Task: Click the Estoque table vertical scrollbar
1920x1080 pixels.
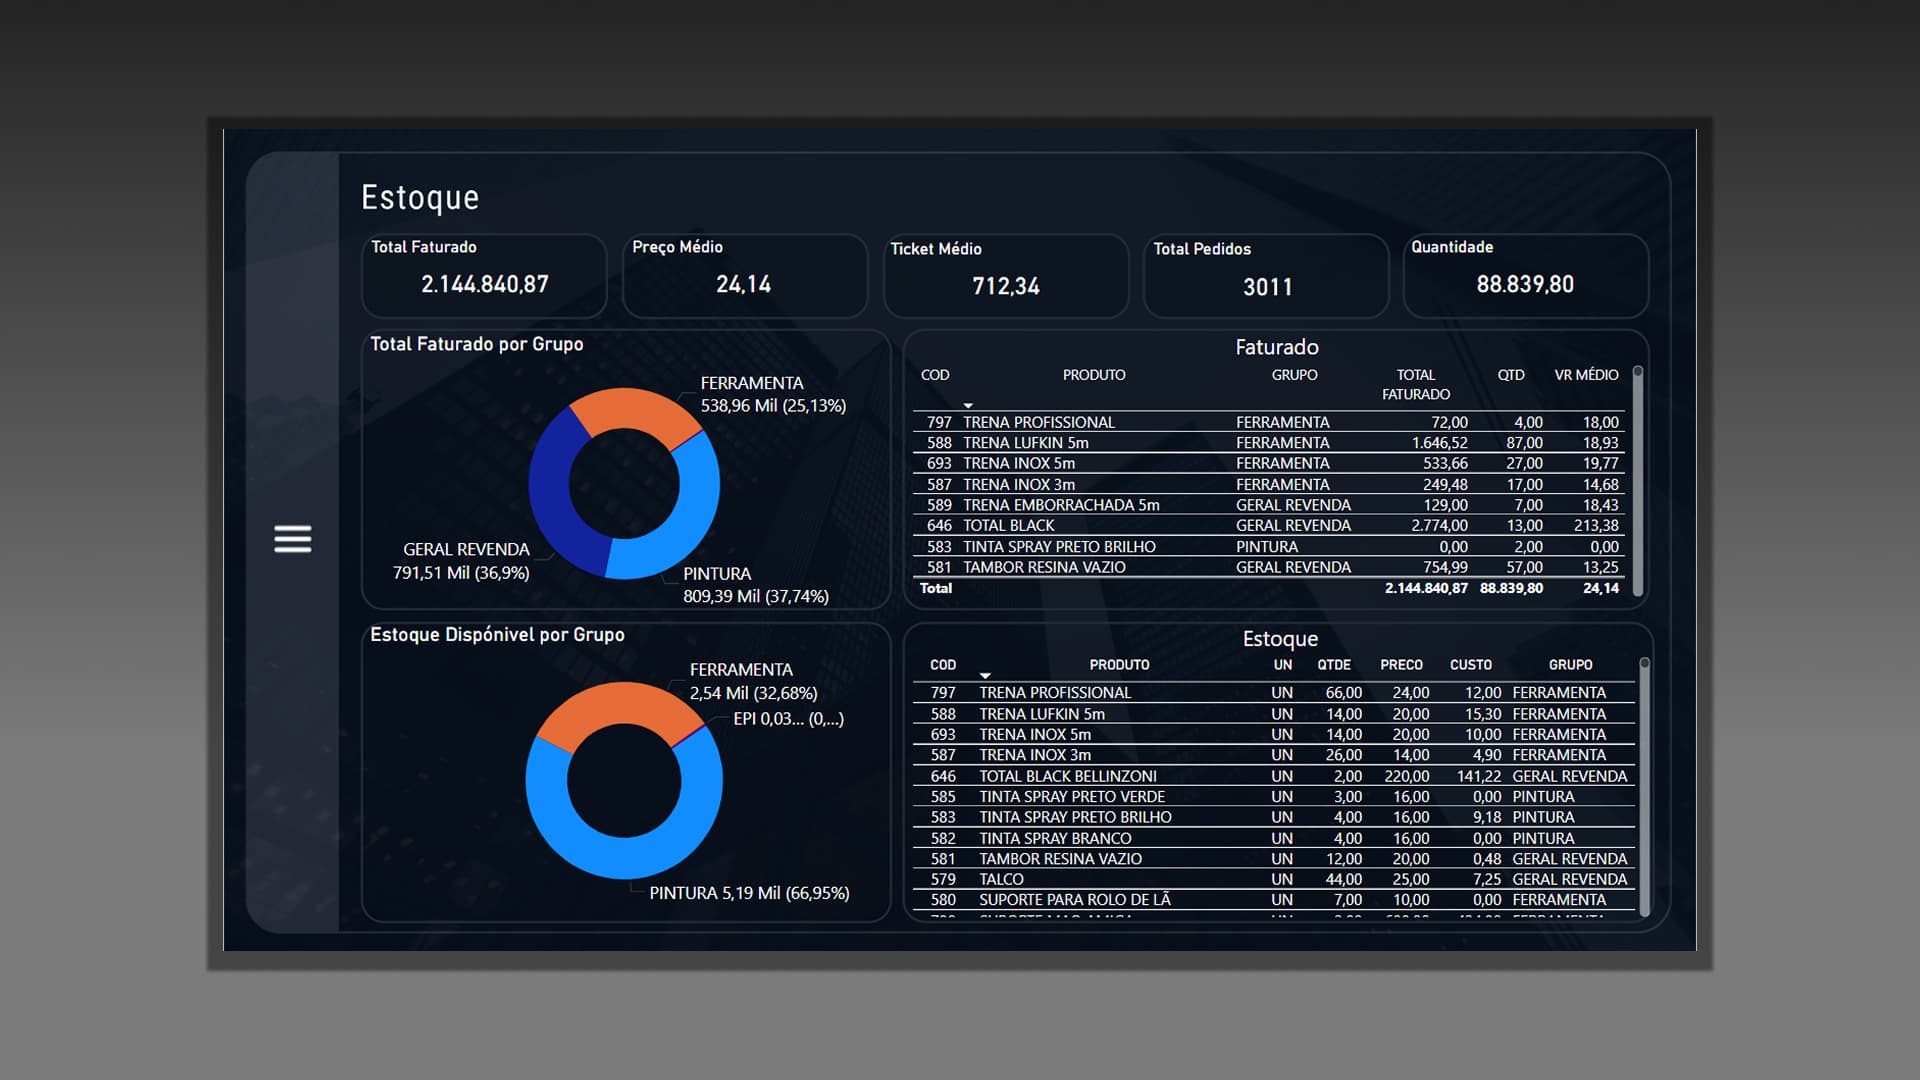Action: point(1644,785)
